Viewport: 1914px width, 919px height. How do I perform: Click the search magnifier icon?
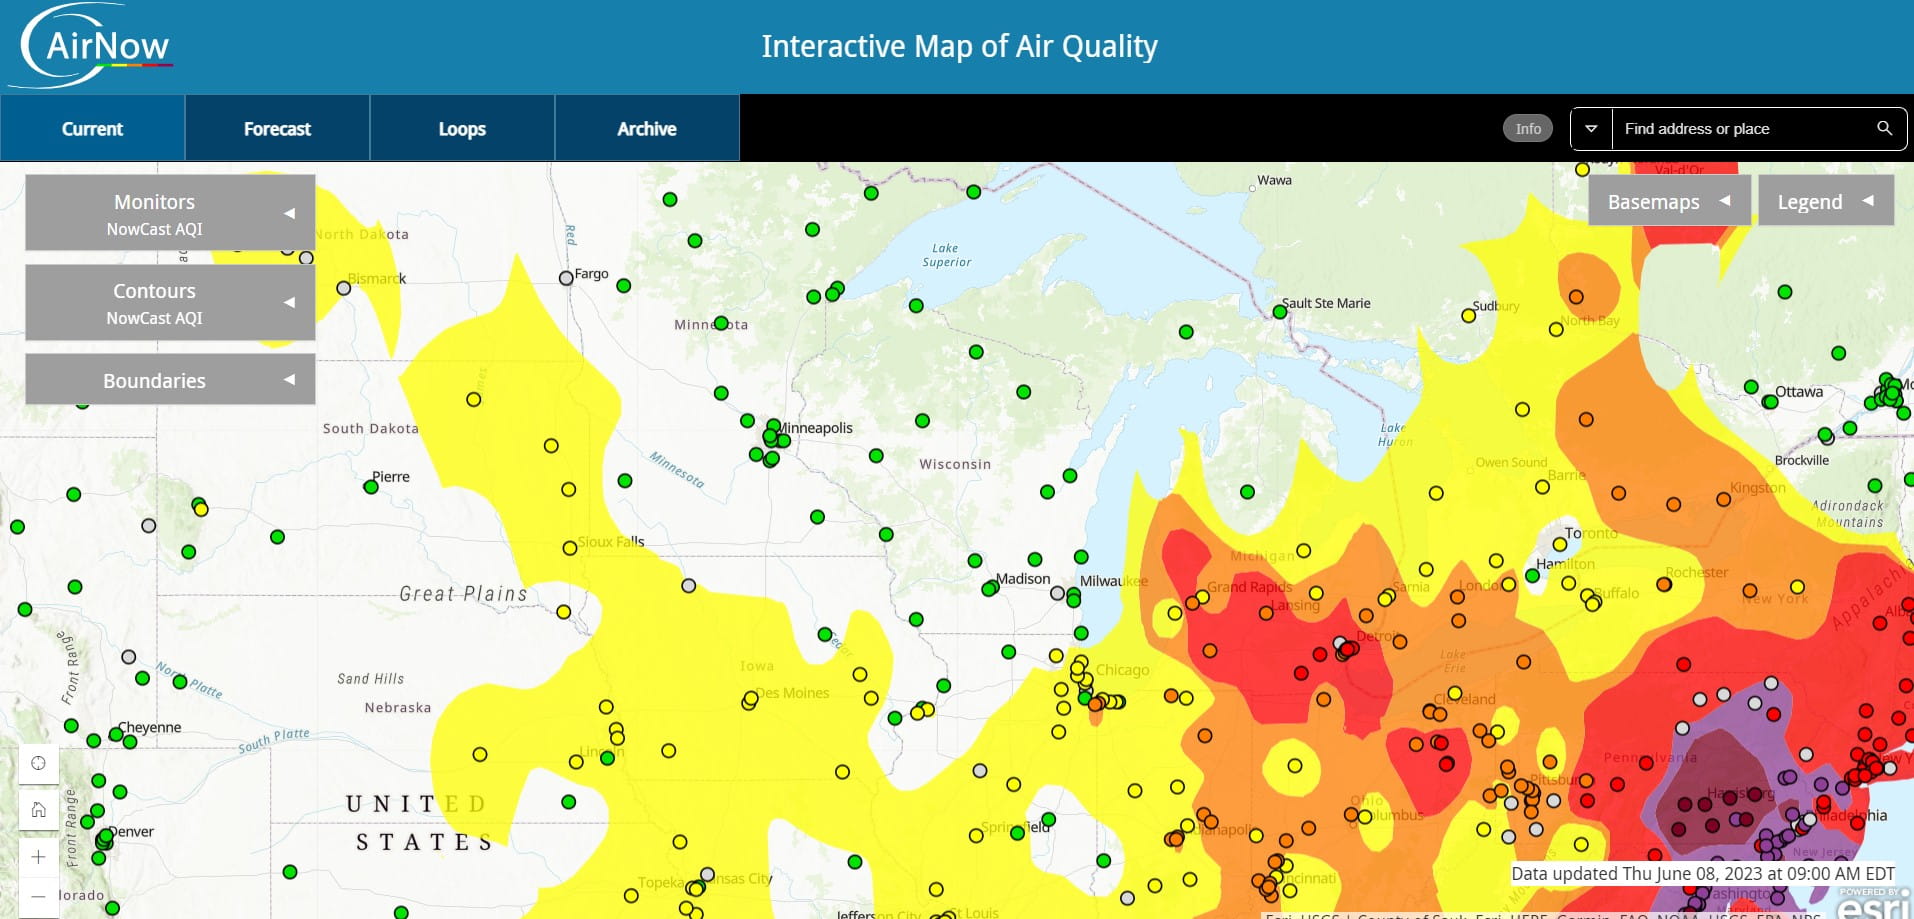[1884, 128]
